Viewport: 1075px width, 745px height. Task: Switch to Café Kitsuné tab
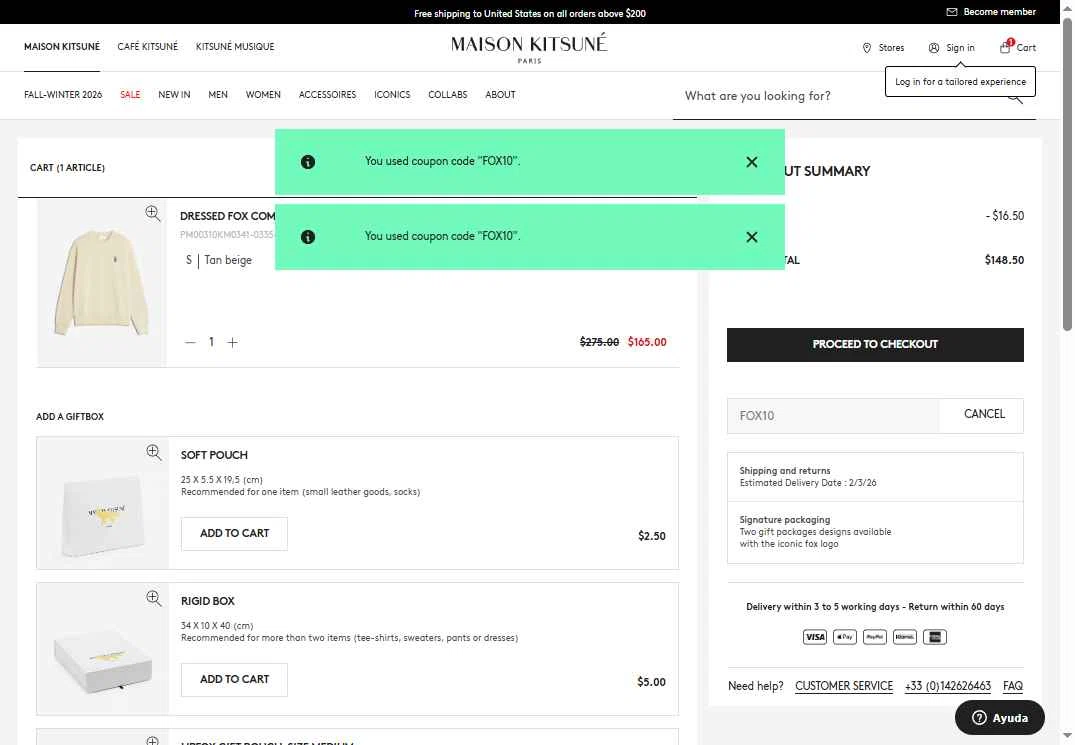tap(147, 47)
